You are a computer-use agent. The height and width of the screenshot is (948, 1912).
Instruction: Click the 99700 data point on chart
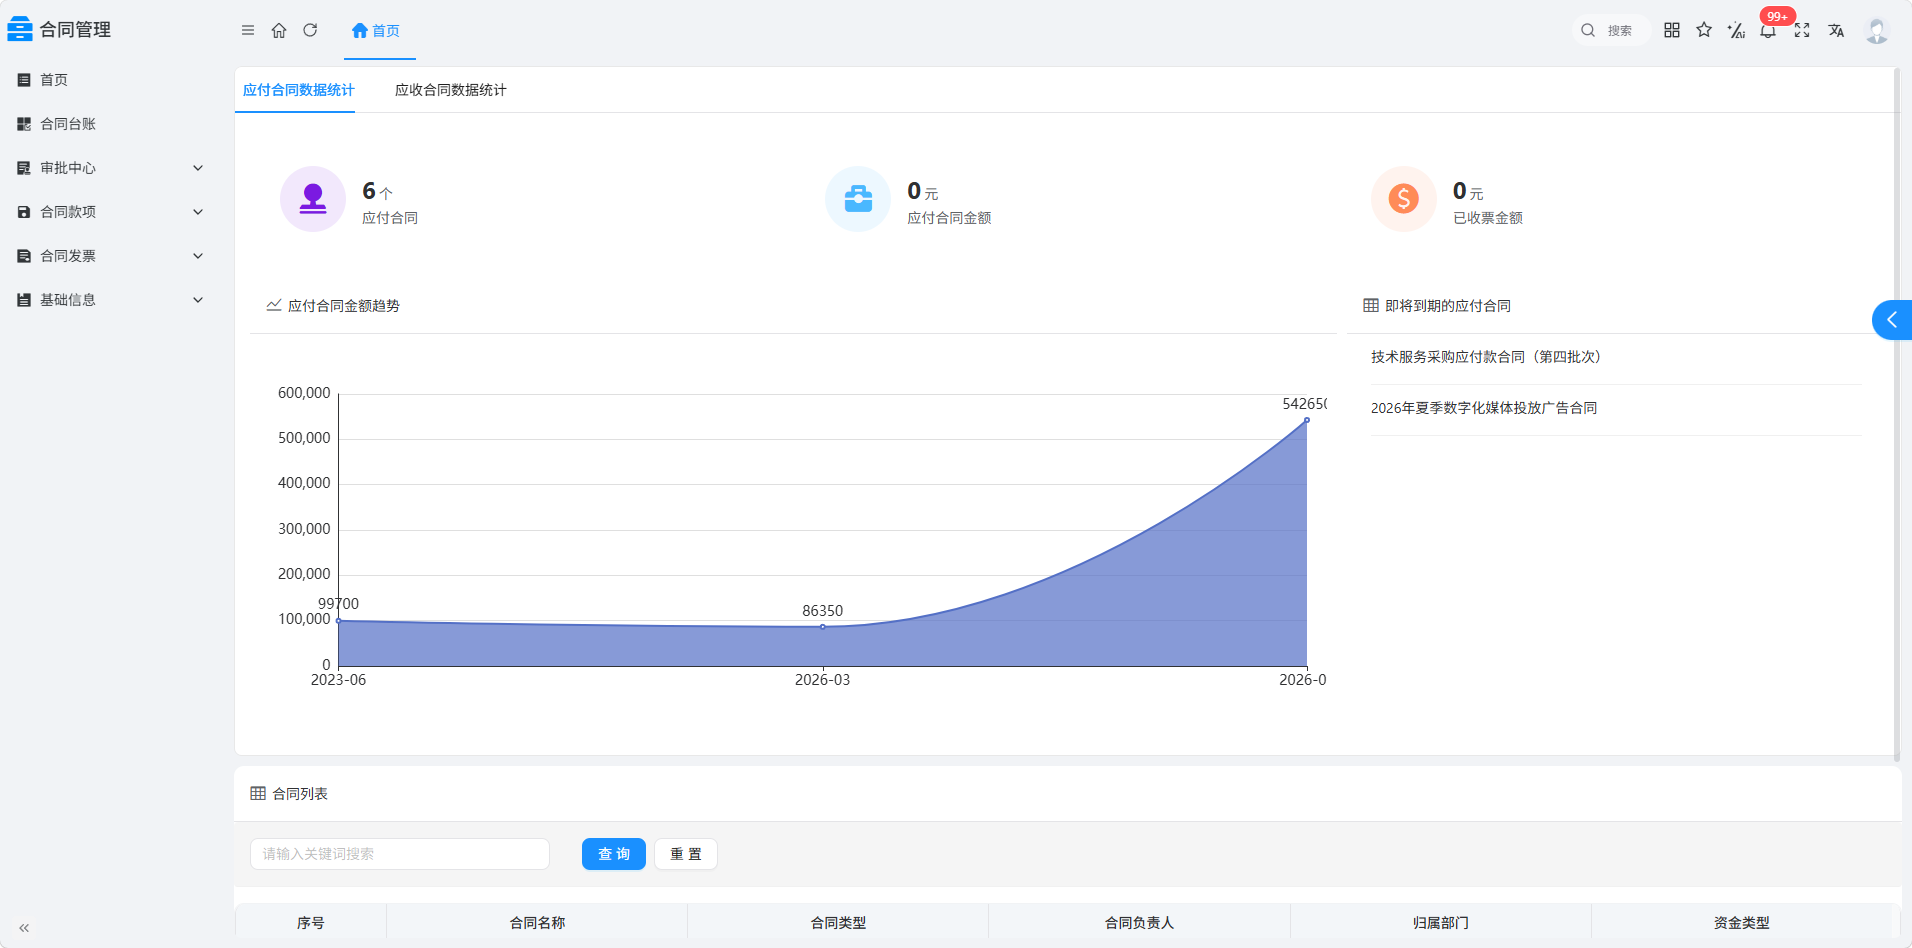(339, 621)
